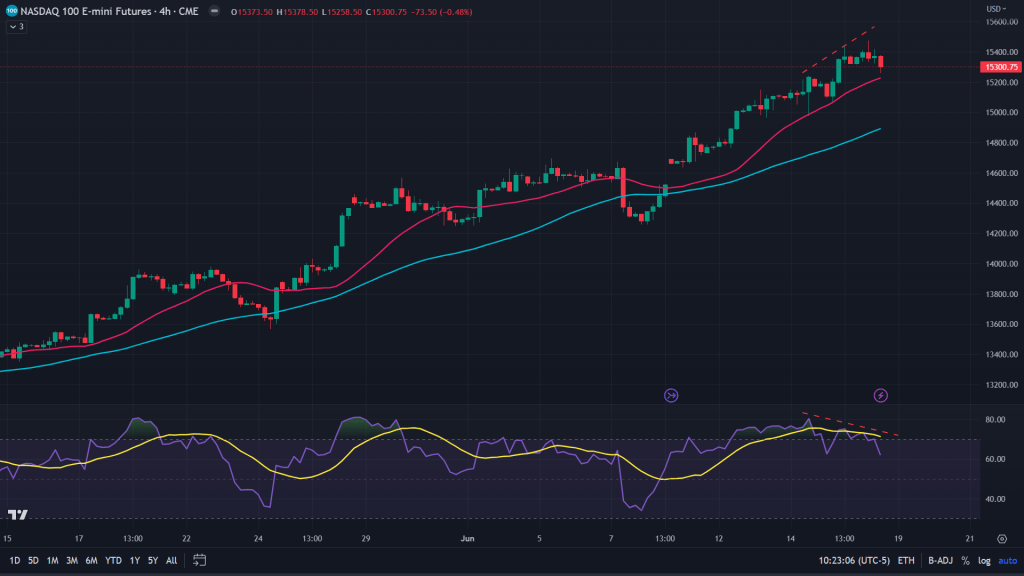Viewport: 1024px width, 576px height.
Task: Click the NASDAQ 100 symbol logo icon
Action: click(x=10, y=12)
